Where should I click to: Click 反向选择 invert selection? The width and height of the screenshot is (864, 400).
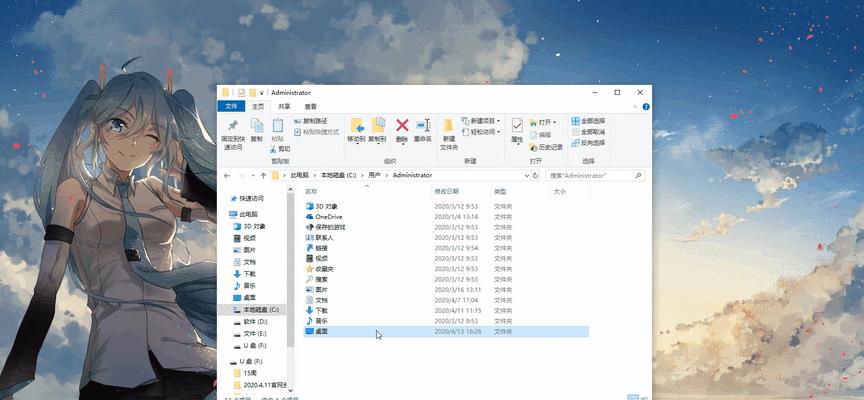588,143
